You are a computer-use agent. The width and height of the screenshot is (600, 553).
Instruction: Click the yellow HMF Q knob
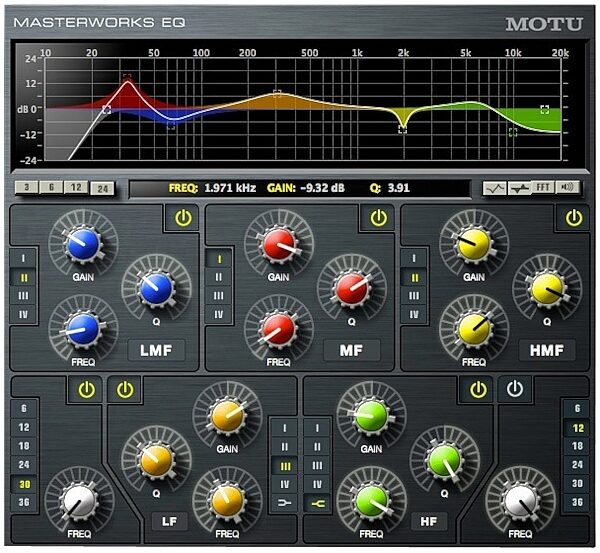tap(547, 289)
